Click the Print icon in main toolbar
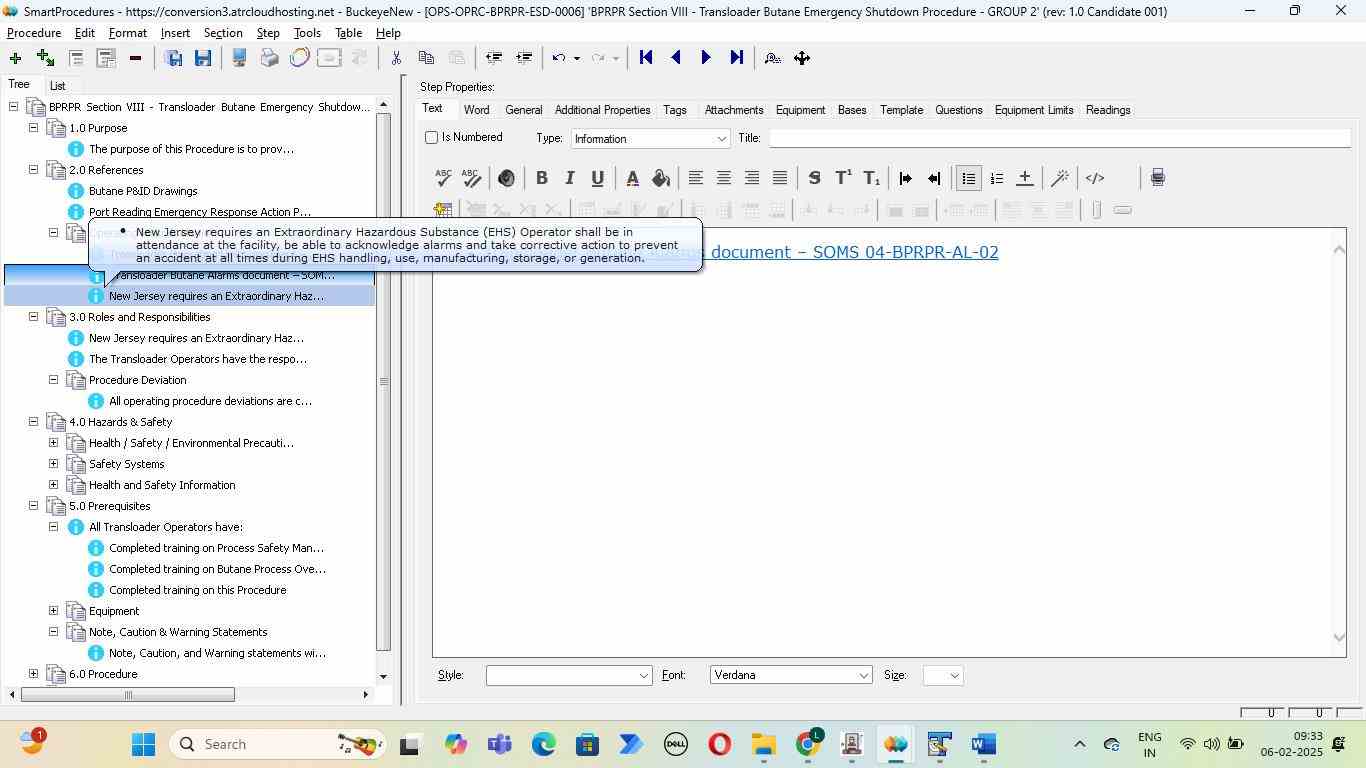The height and width of the screenshot is (768, 1366). click(269, 58)
